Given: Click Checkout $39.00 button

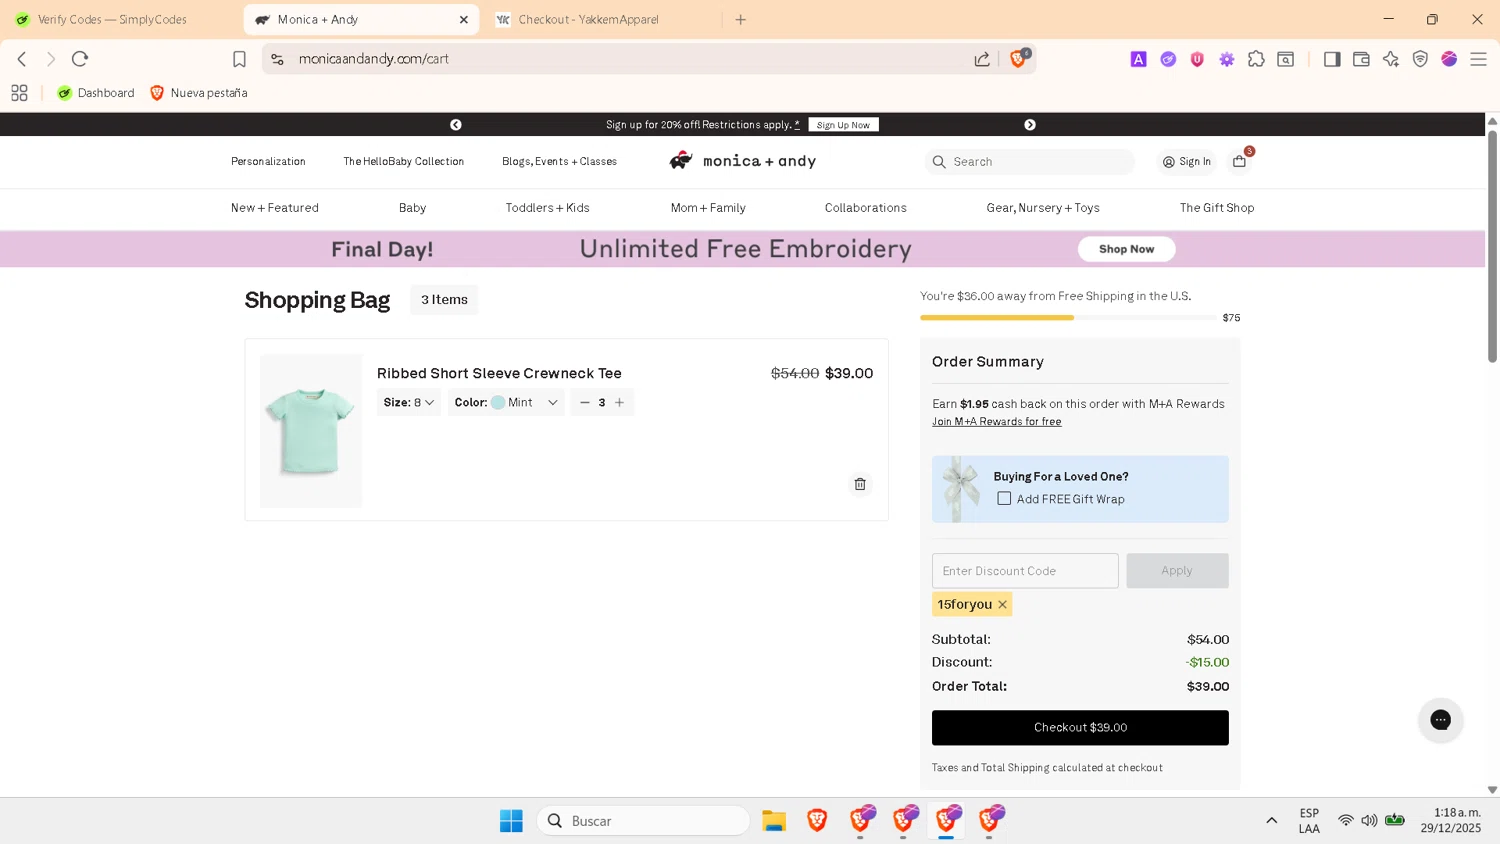Looking at the screenshot, I should pyautogui.click(x=1080, y=728).
